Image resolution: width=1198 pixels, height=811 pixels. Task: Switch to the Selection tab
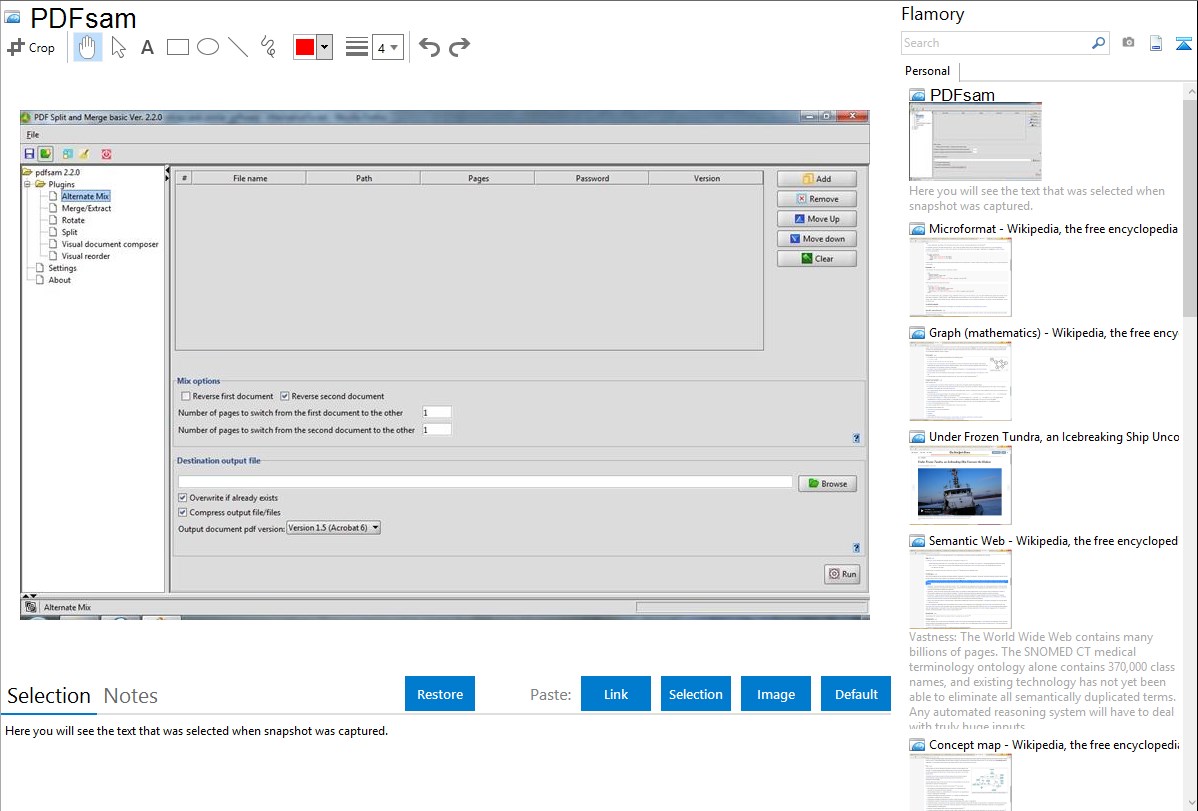[49, 696]
